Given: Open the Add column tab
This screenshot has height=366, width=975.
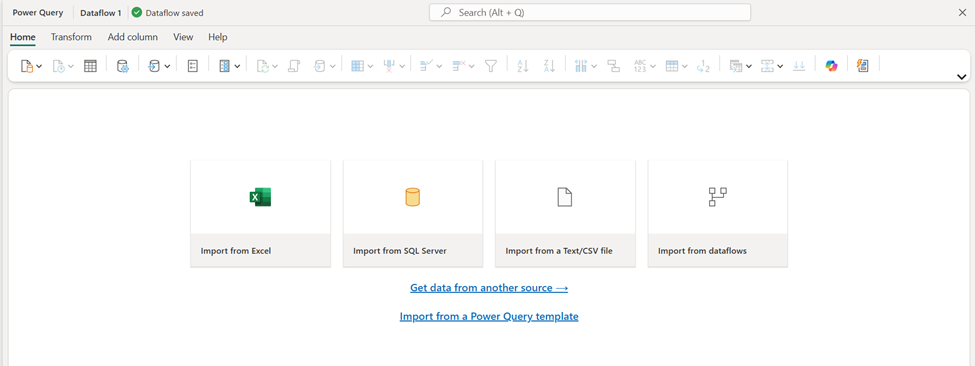Looking at the screenshot, I should click(x=132, y=37).
